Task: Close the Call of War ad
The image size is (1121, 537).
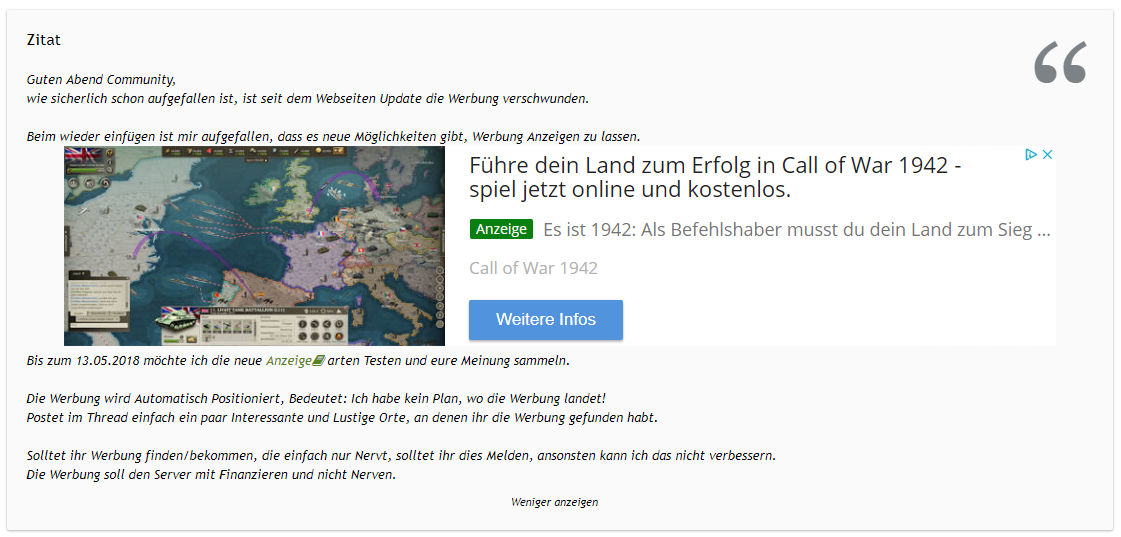Action: pos(1047,155)
